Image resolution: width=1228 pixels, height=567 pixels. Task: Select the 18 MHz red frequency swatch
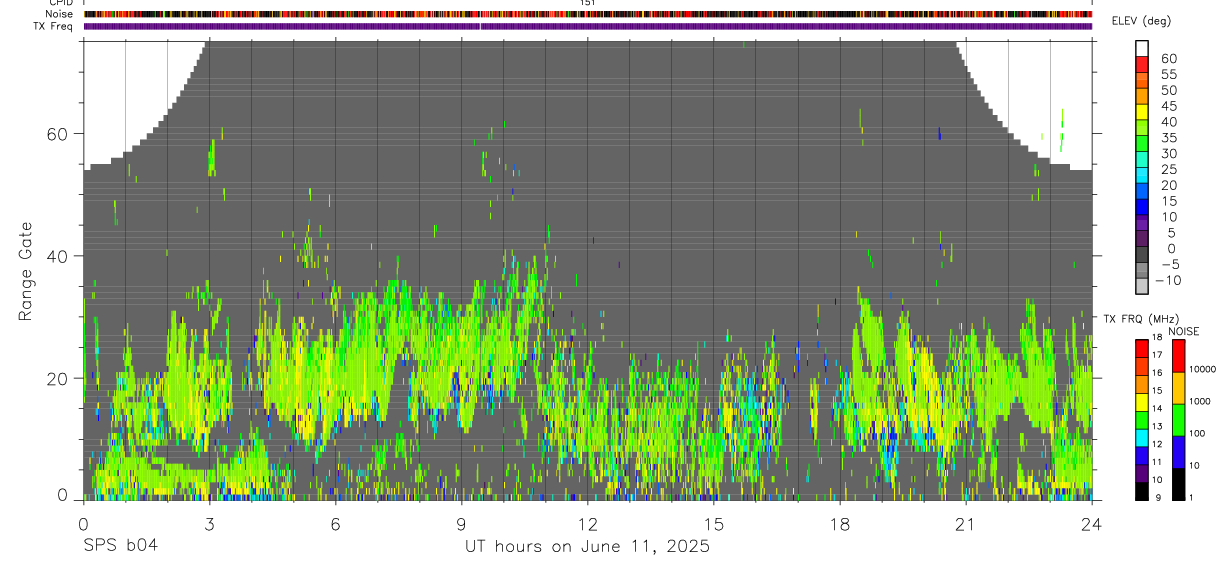pos(1142,347)
